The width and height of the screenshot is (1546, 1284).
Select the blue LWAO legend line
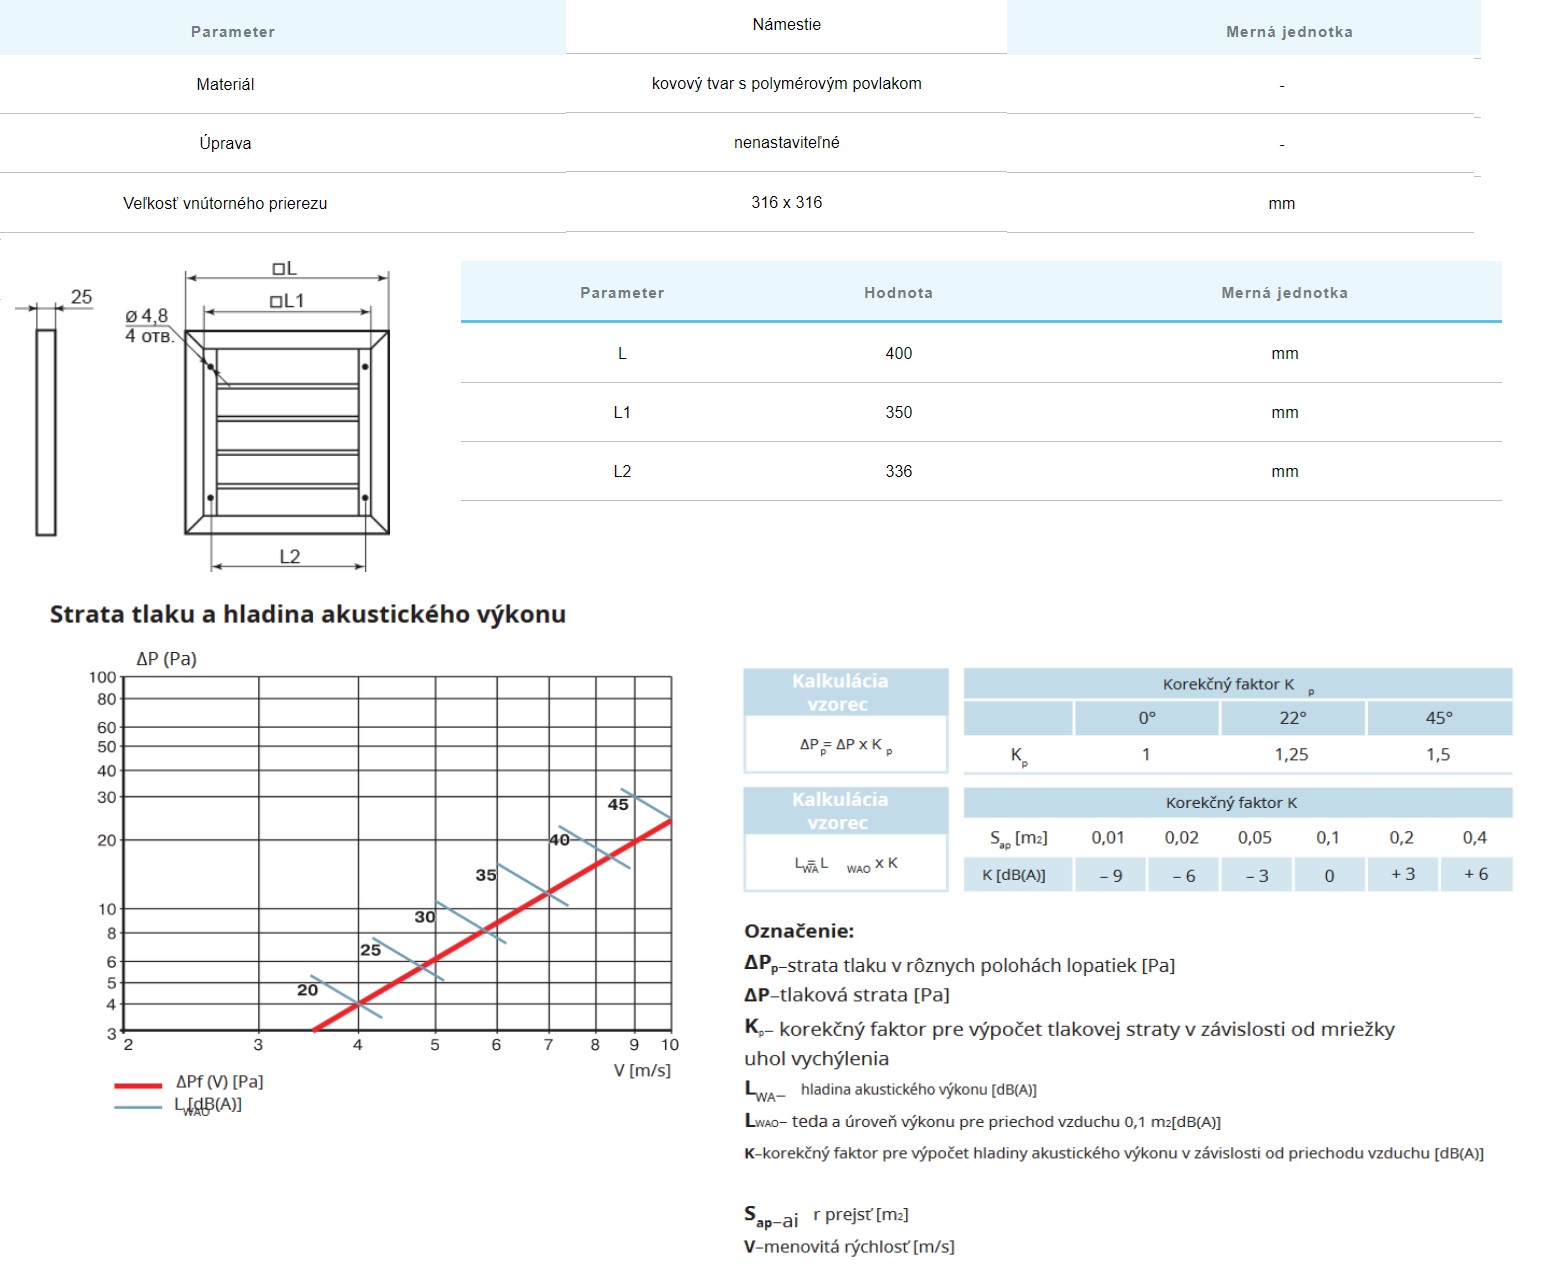point(138,1107)
